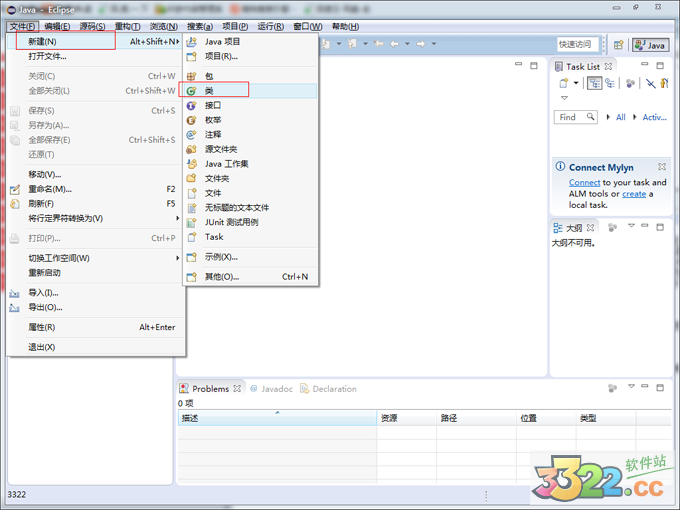Click Connect link in Mylyn panel
The width and height of the screenshot is (680, 510).
585,183
